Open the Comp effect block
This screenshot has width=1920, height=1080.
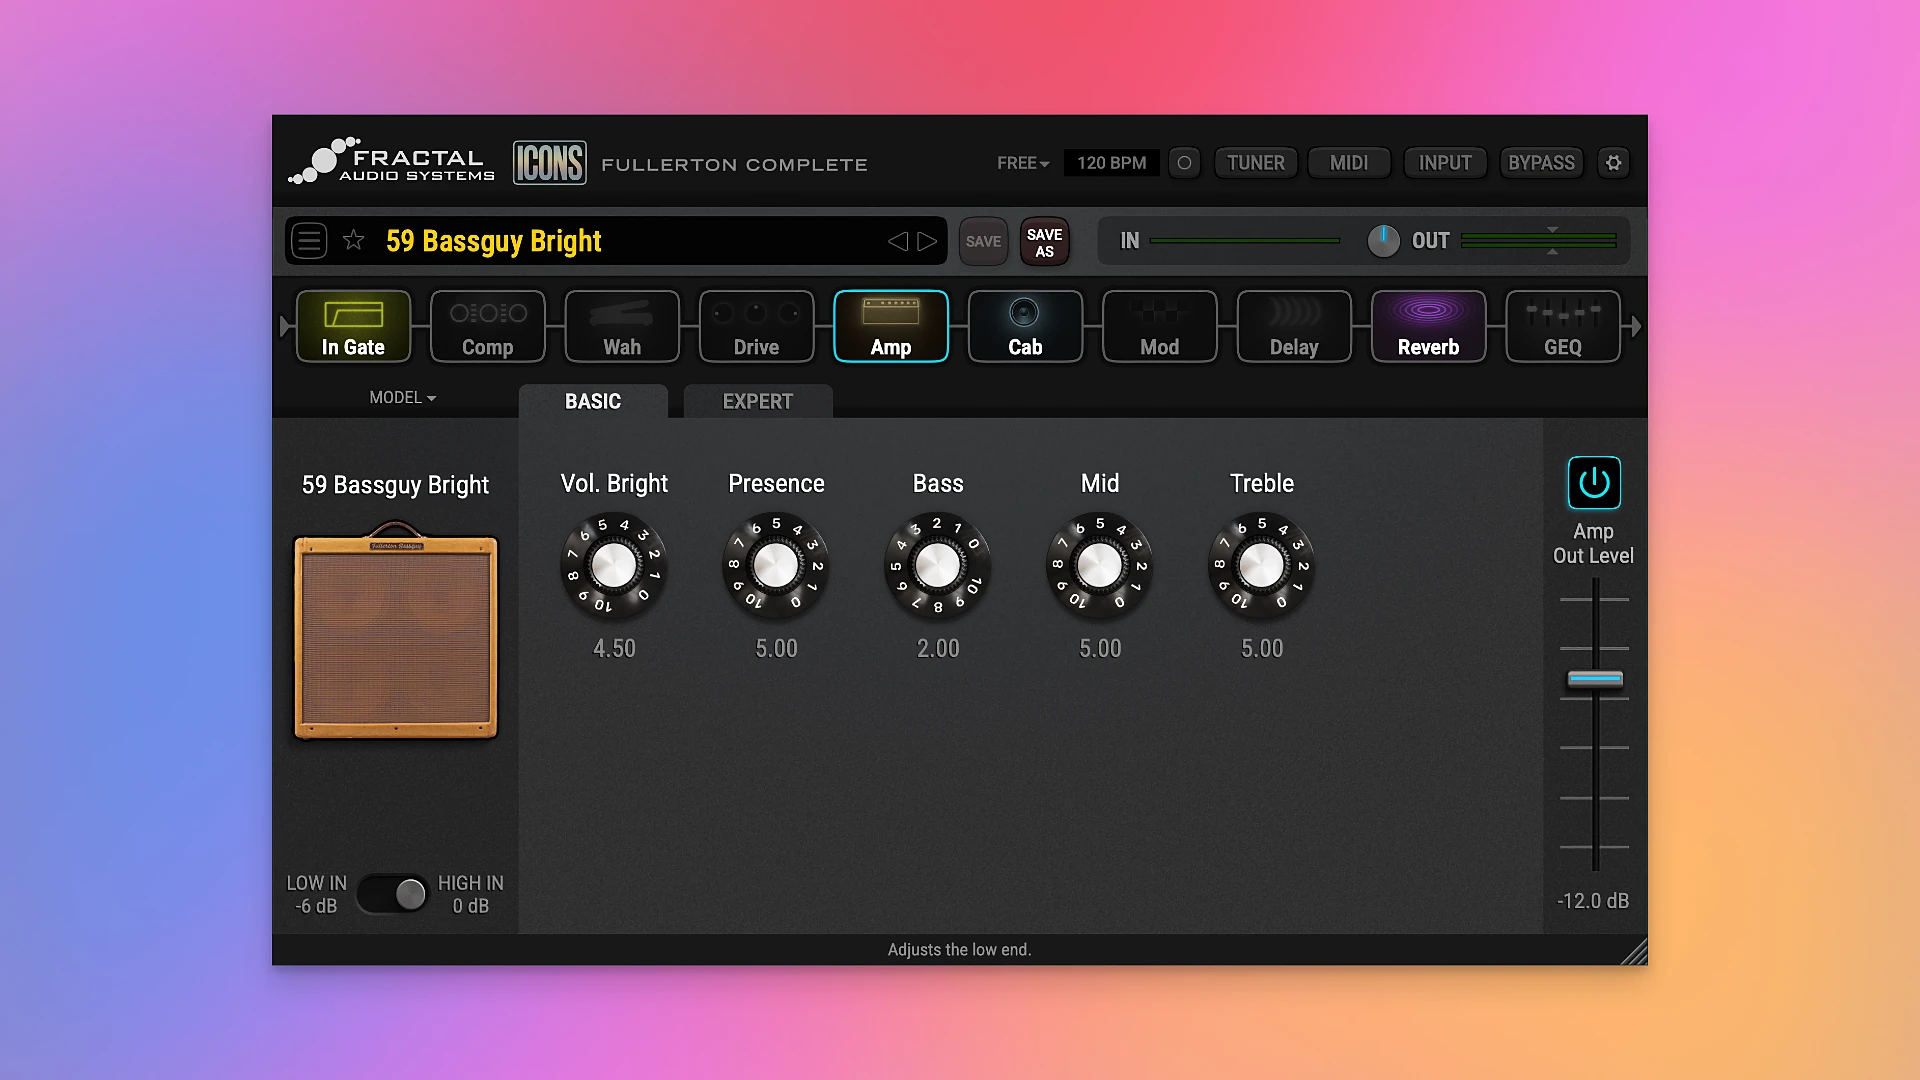[487, 326]
